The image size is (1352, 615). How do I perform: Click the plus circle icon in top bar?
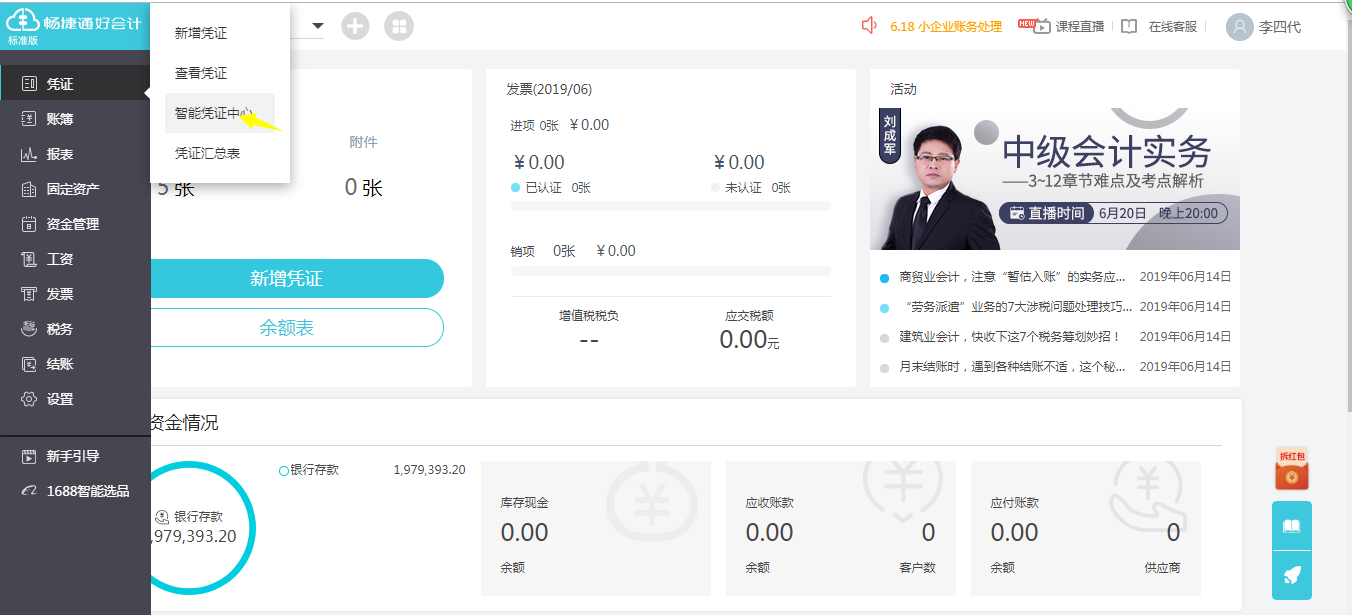pyautogui.click(x=355, y=26)
